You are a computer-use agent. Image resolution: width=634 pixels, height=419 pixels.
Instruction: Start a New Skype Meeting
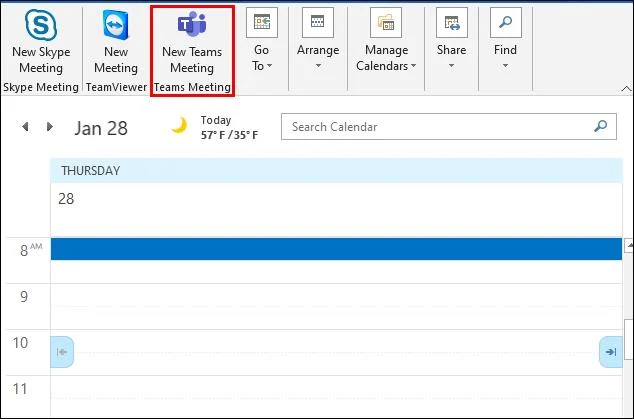click(41, 42)
